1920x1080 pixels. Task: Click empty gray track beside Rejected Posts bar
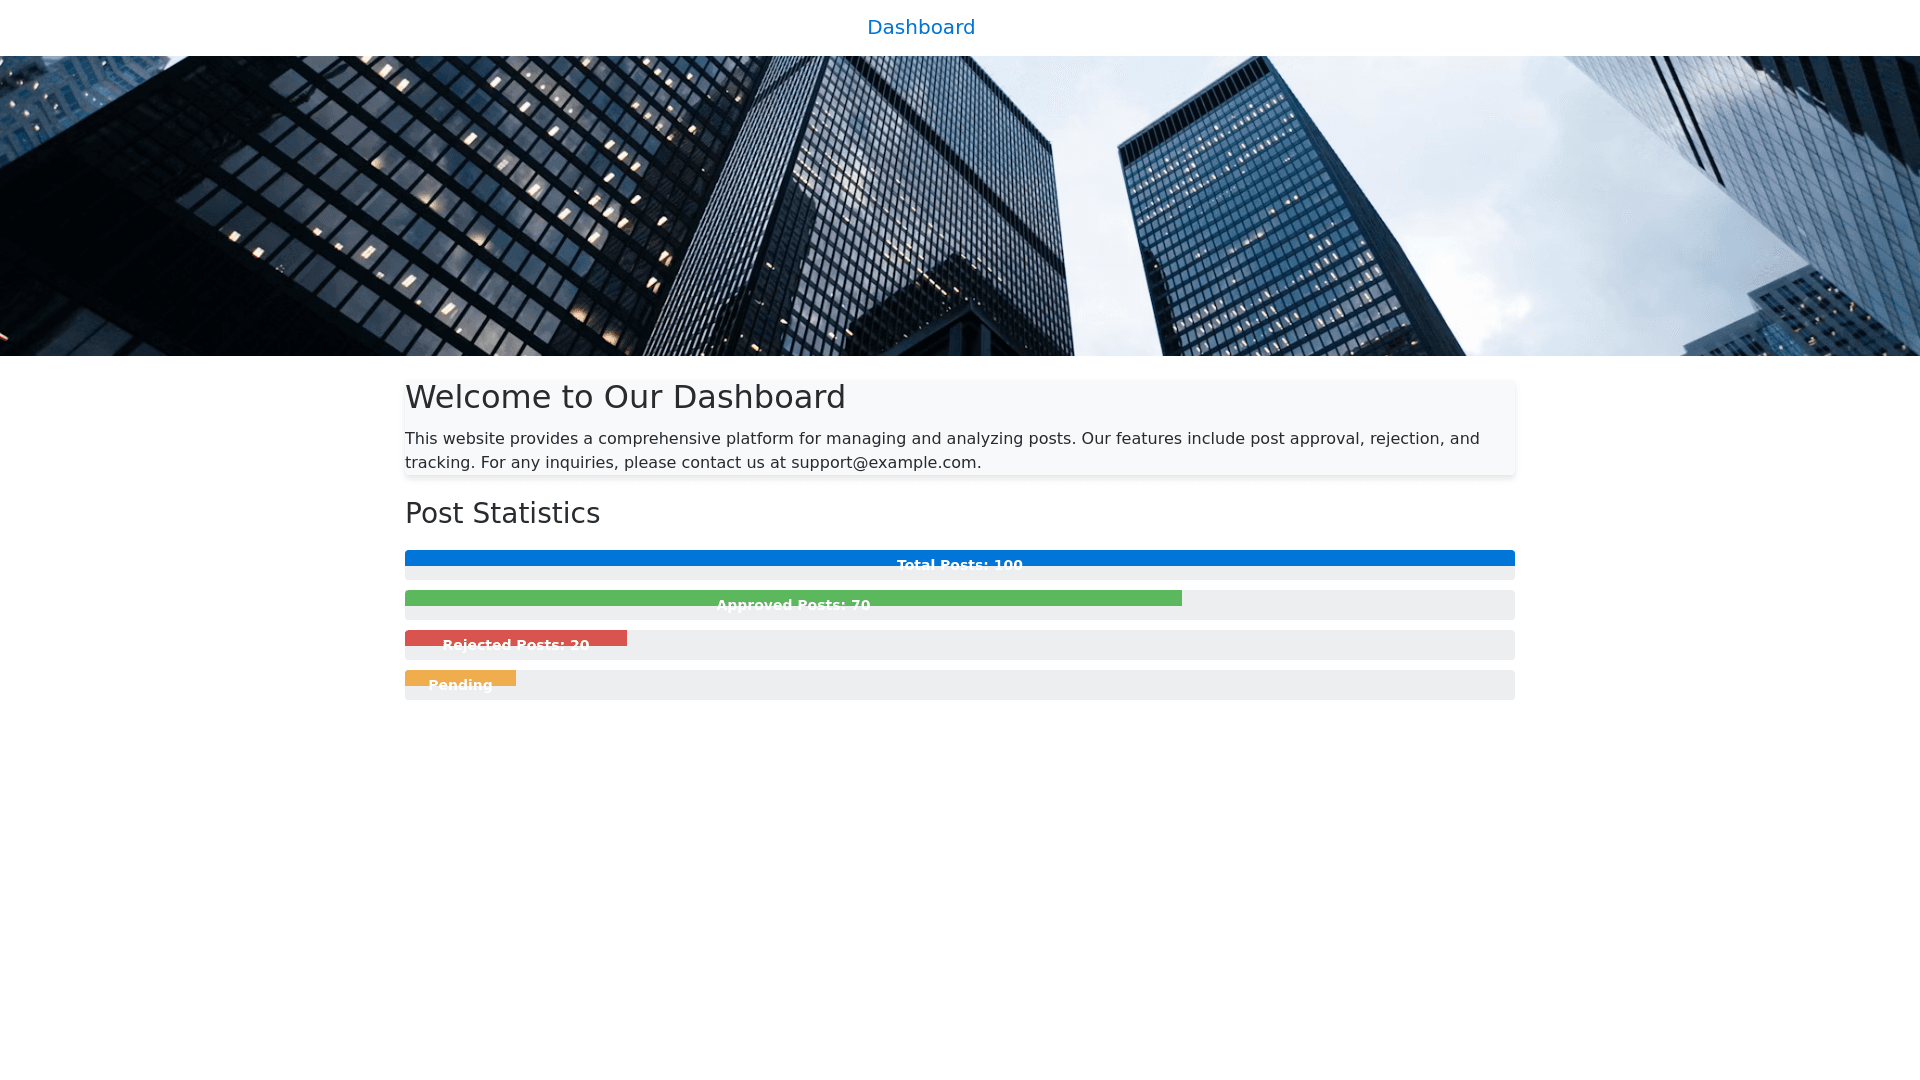click(x=1070, y=645)
